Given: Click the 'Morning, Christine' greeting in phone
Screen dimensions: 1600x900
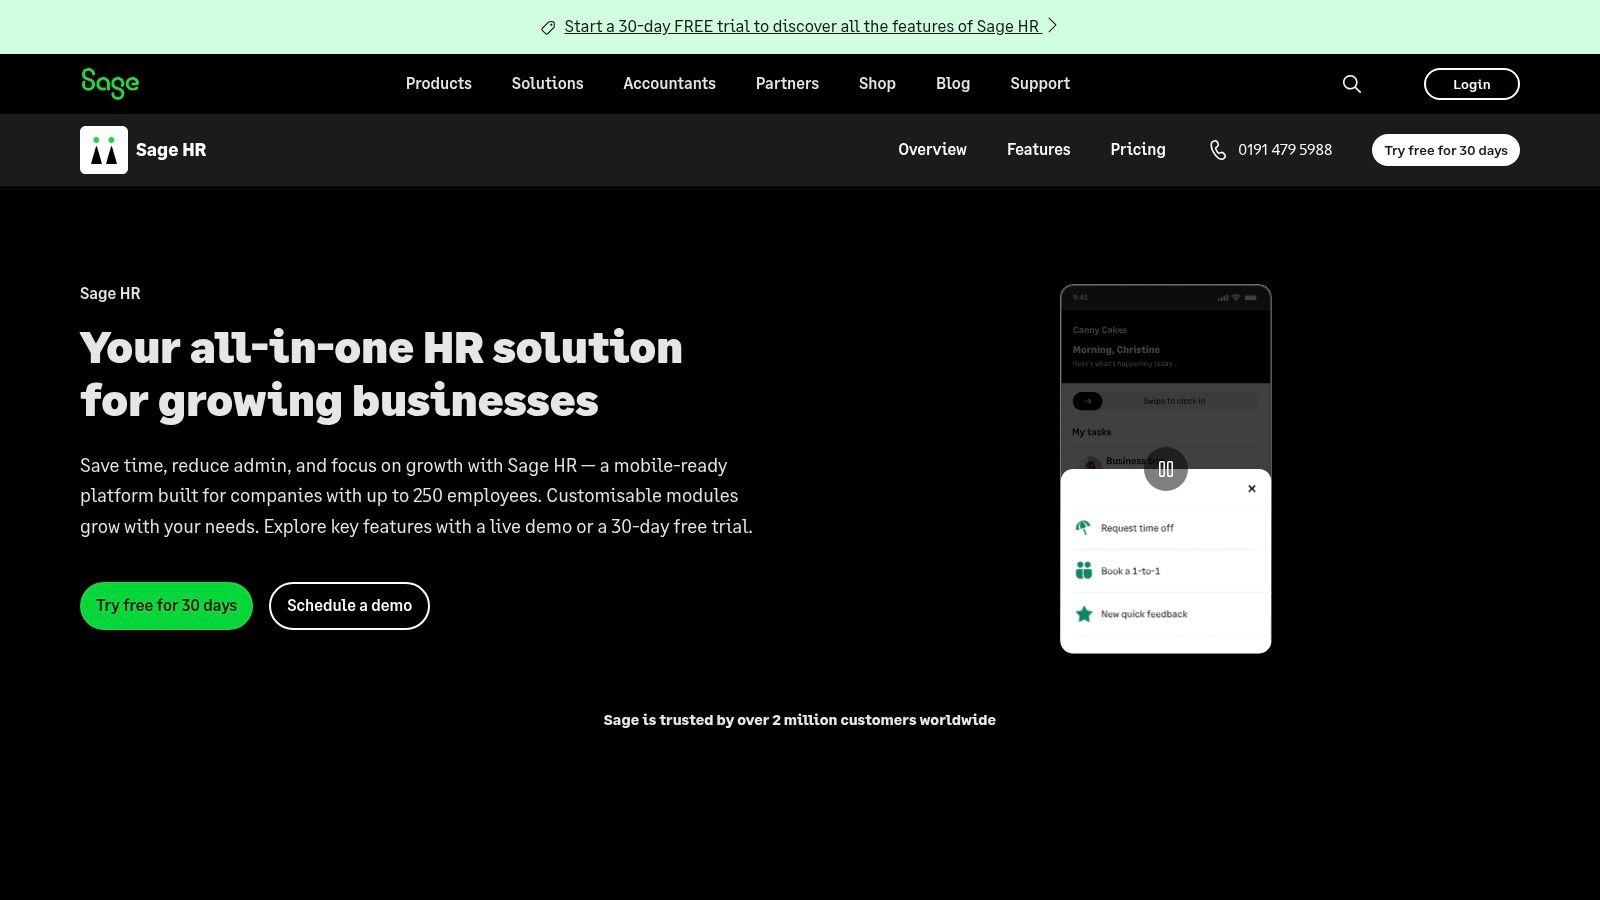Looking at the screenshot, I should point(1116,350).
